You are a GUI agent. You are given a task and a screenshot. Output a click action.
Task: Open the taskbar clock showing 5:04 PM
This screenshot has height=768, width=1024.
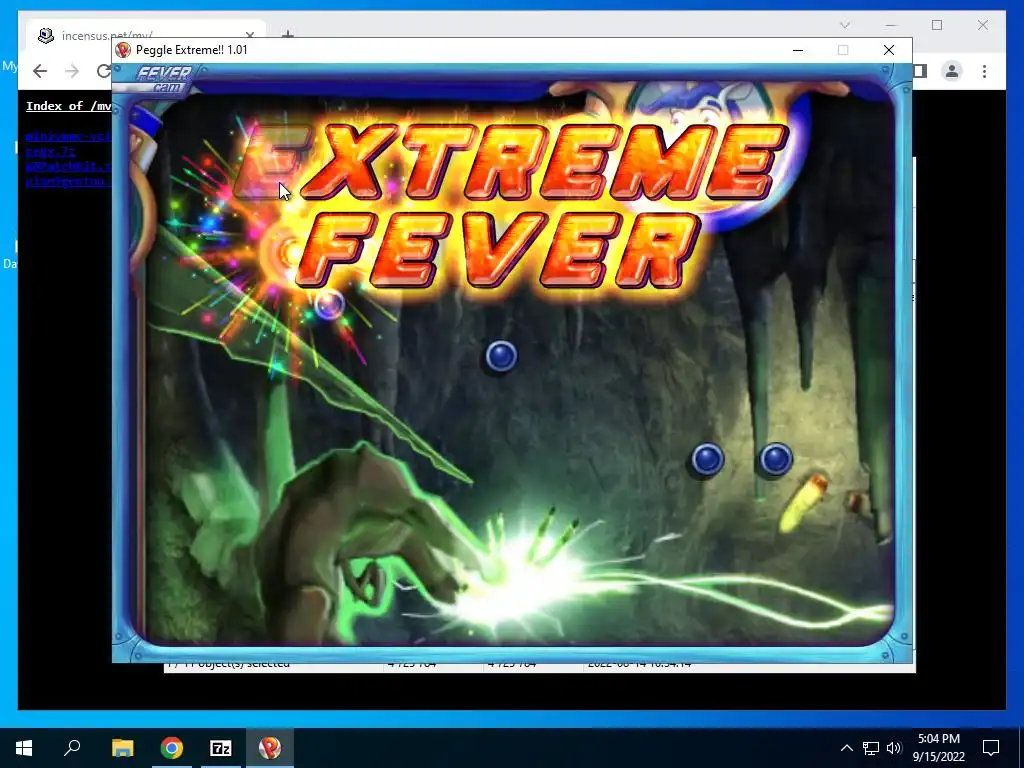click(x=938, y=748)
